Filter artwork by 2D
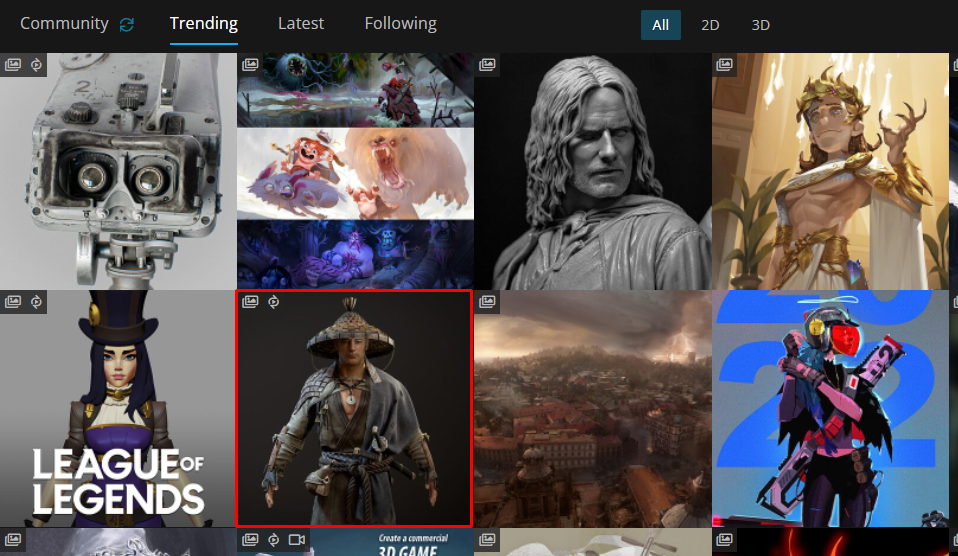This screenshot has height=556, width=958. click(710, 25)
